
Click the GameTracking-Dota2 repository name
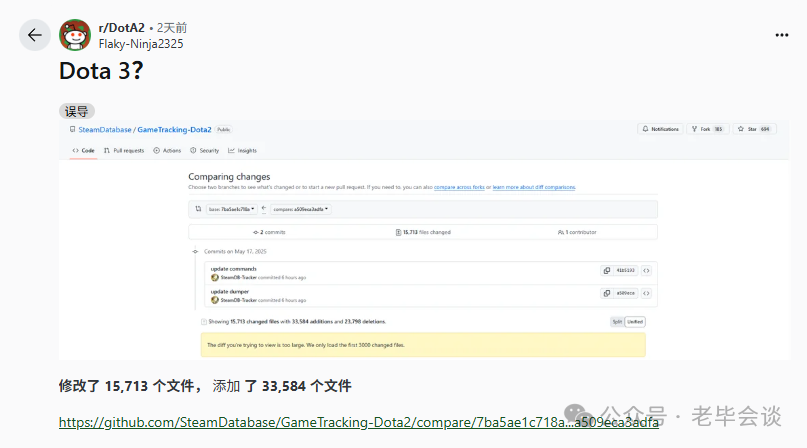click(174, 130)
